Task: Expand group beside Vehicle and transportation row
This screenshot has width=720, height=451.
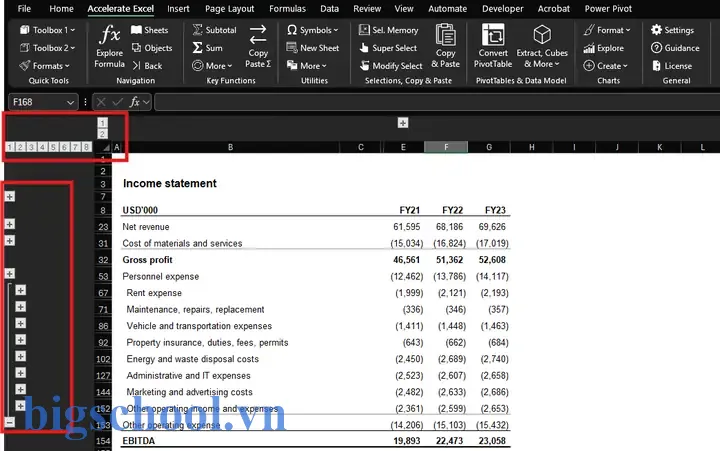Action: [20, 323]
